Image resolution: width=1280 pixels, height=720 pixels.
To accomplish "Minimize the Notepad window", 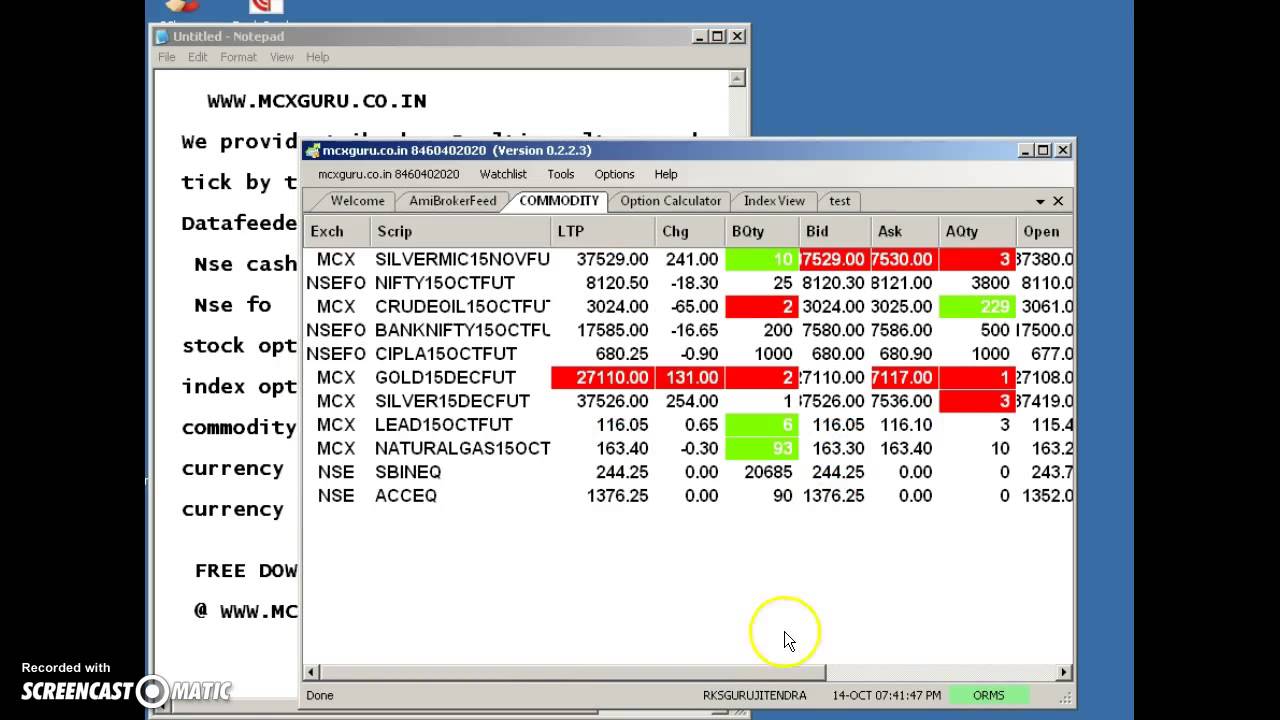I will pos(700,36).
